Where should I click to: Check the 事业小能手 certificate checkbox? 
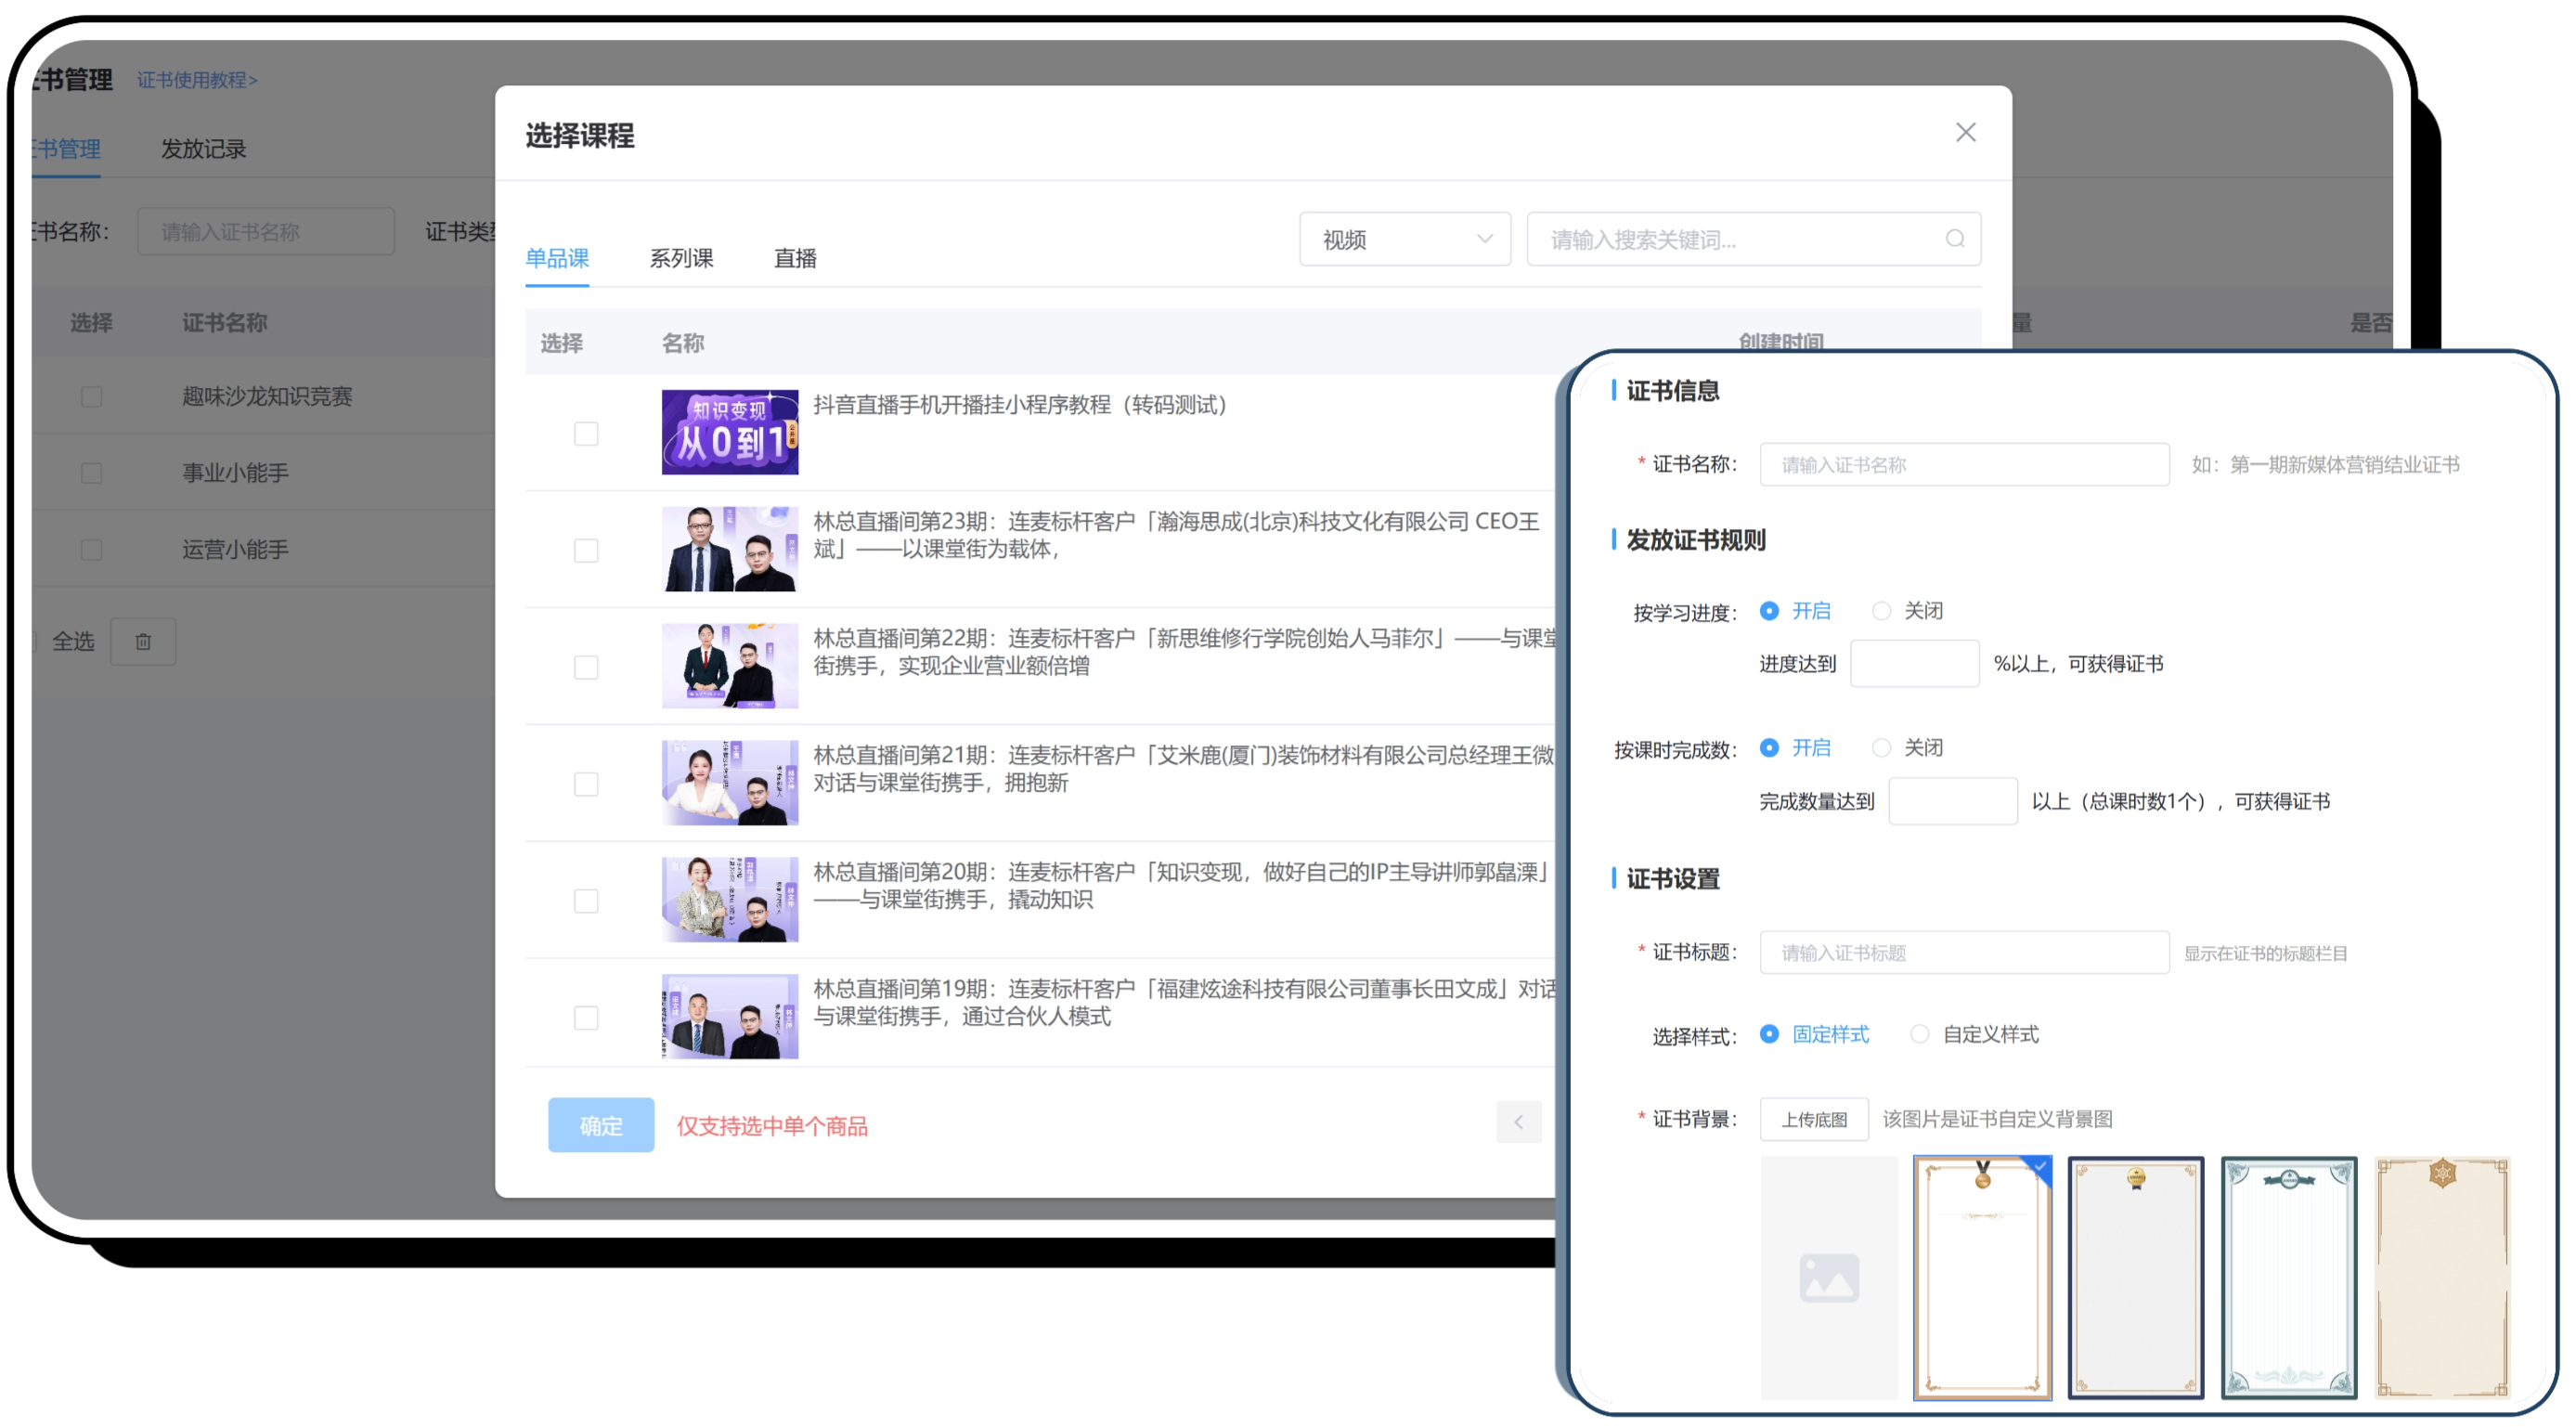pyautogui.click(x=91, y=473)
